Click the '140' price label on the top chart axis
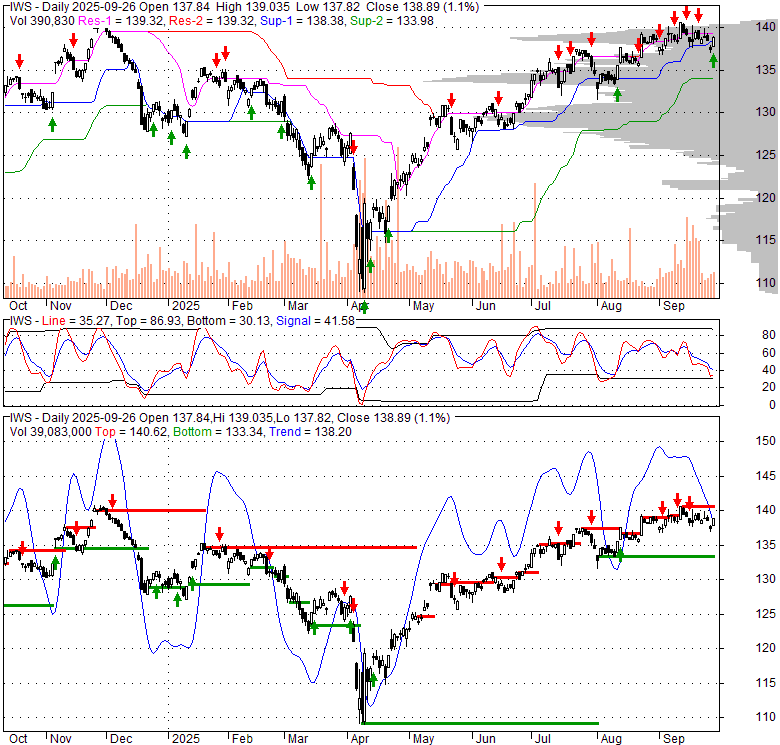Screen dimensions: 780x745 click(766, 27)
